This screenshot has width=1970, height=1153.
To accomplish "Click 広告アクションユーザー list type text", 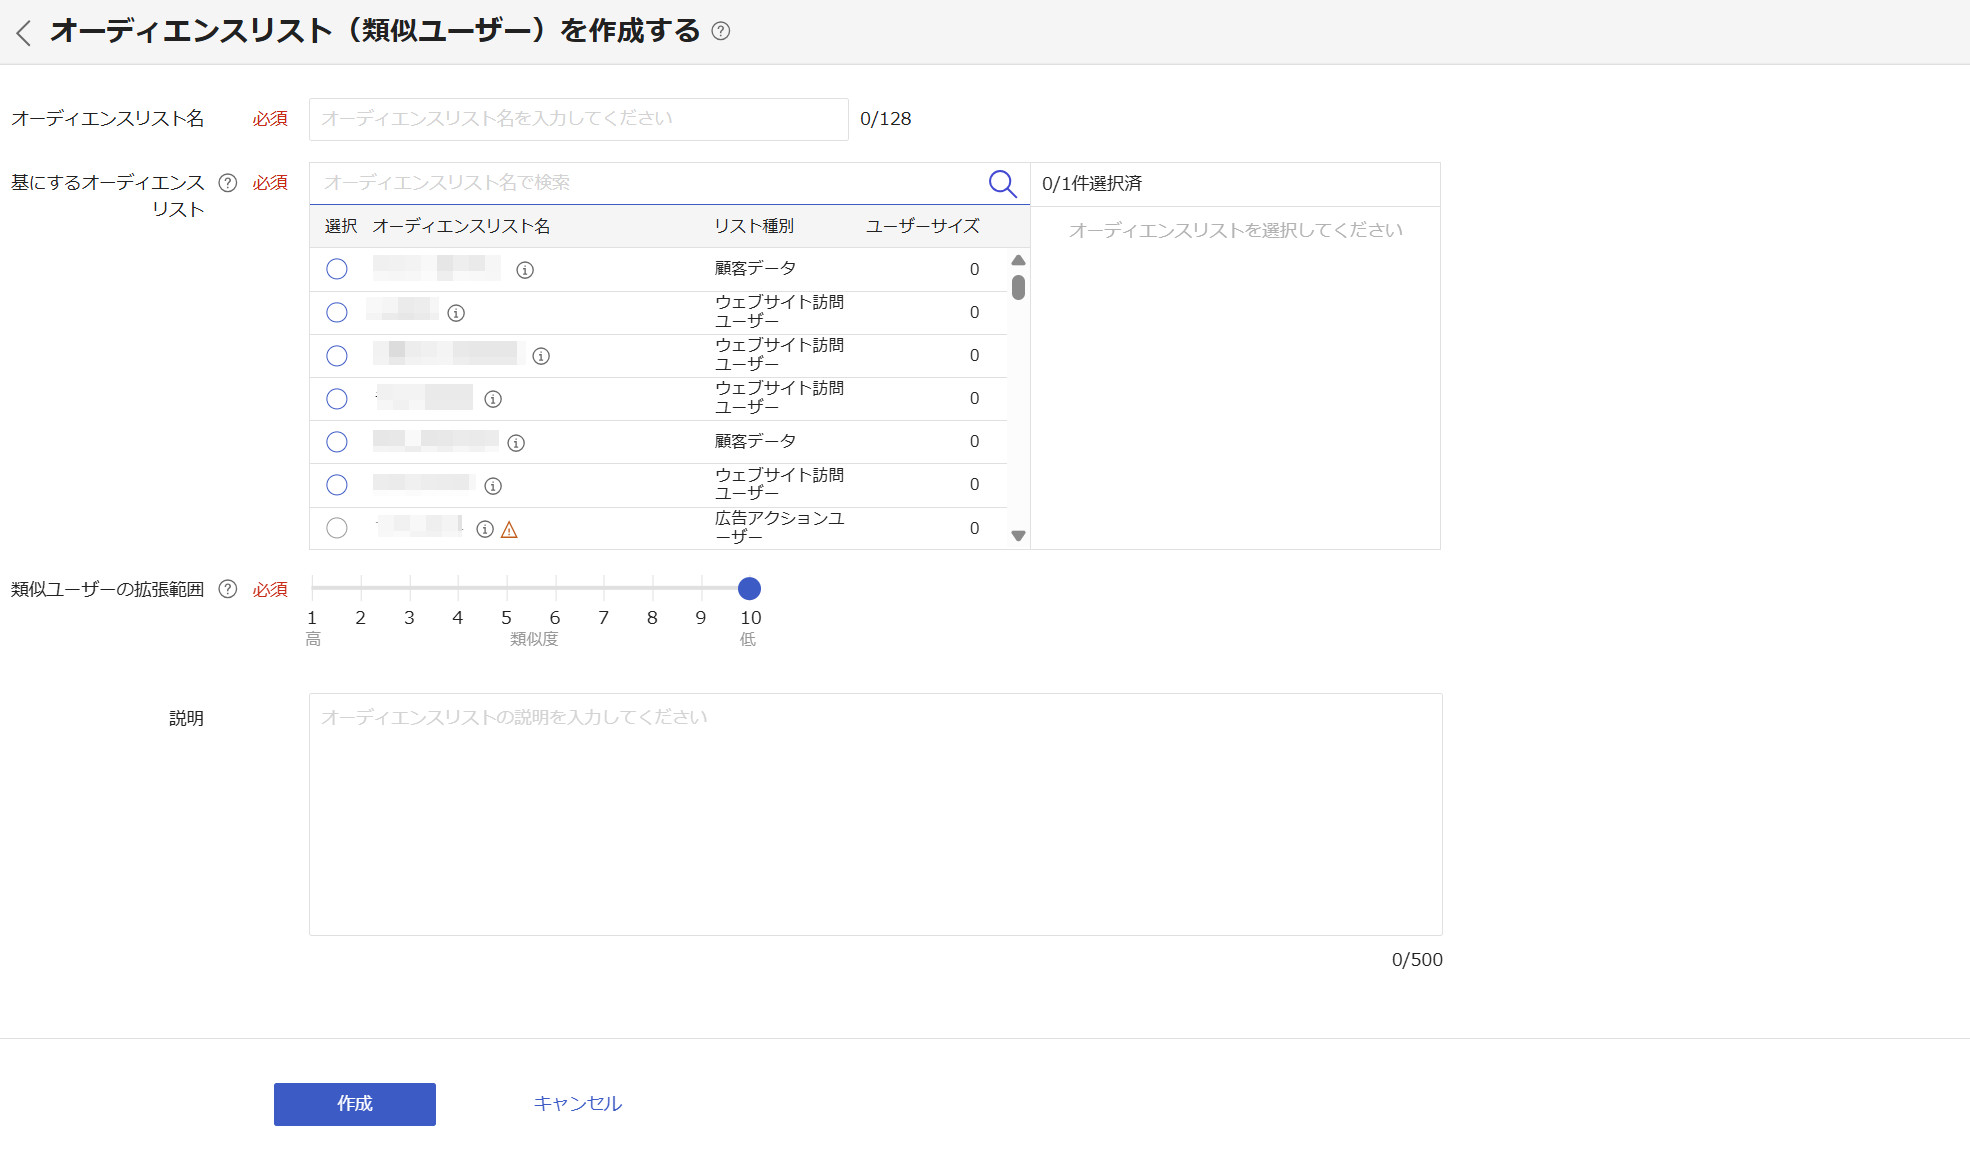I will (779, 527).
